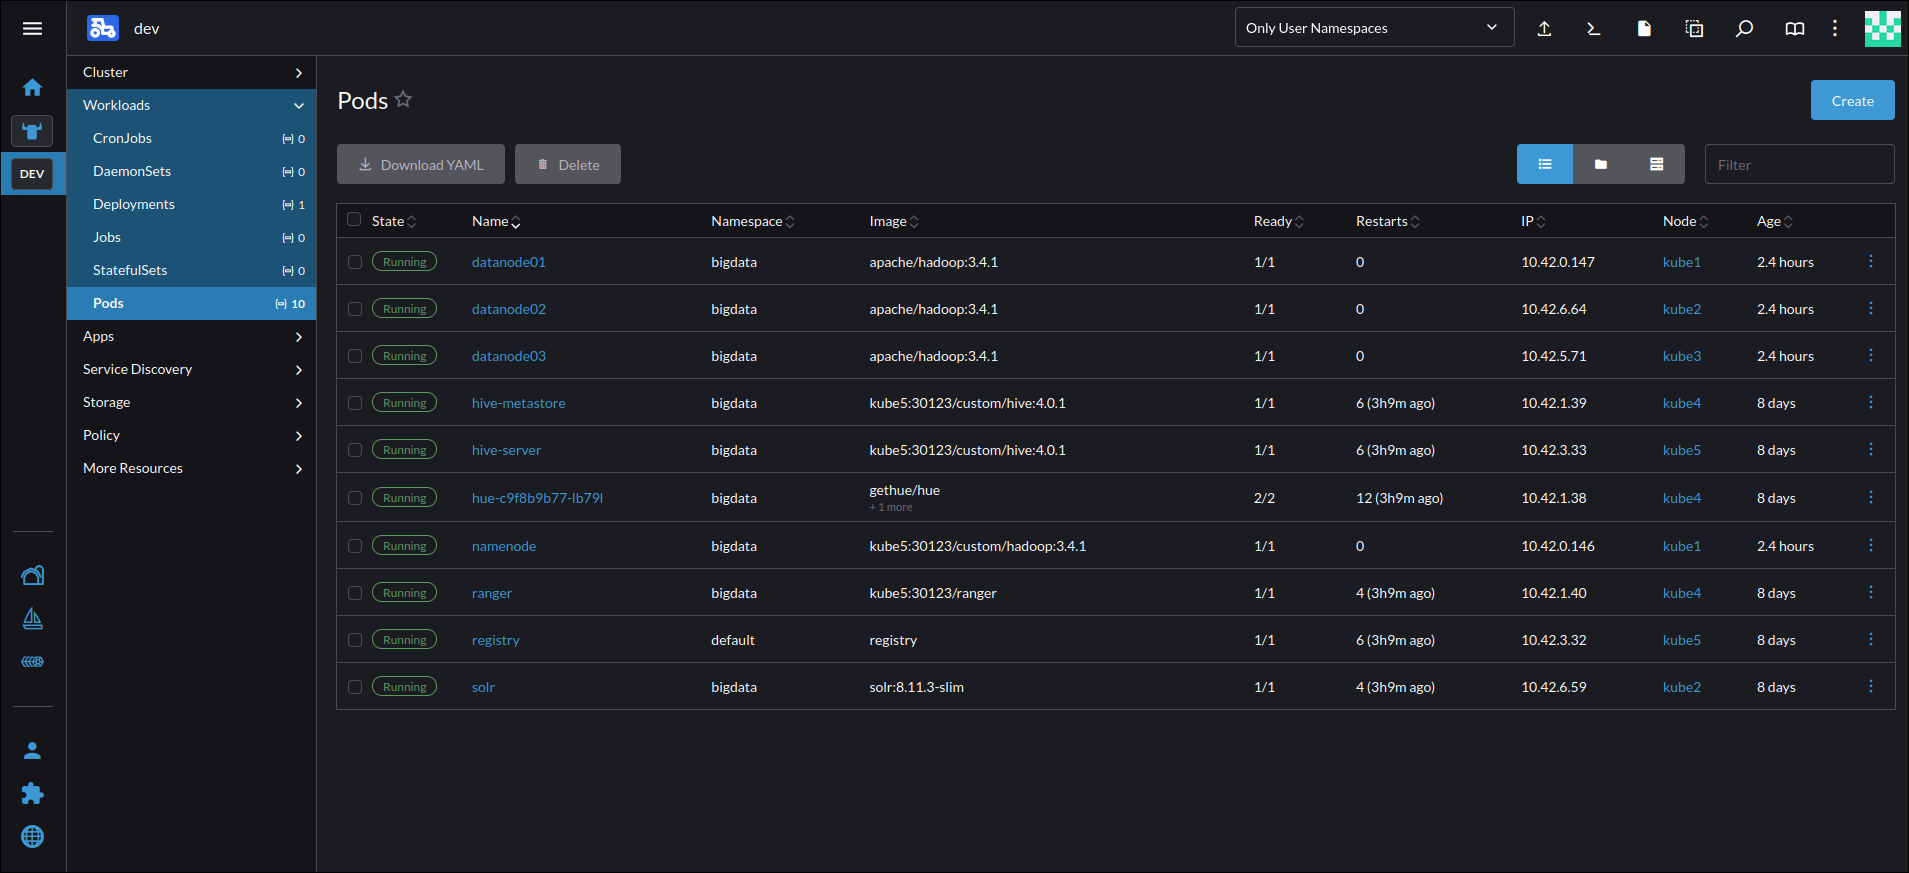Viewport: 1909px width, 873px height.
Task: Collapse the Workloads section
Action: (191, 105)
